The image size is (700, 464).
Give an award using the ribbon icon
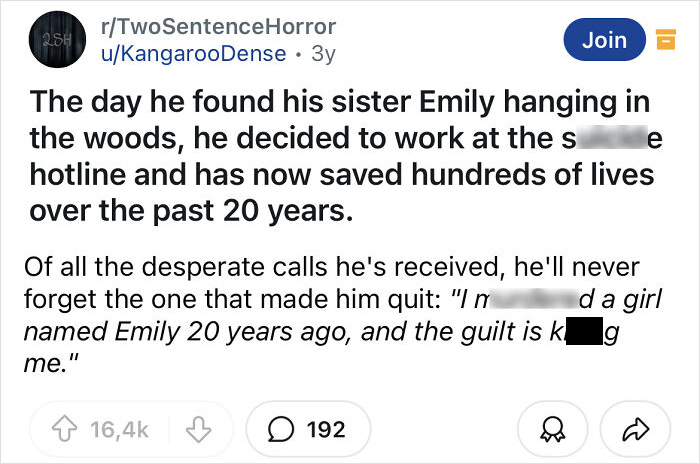[553, 429]
